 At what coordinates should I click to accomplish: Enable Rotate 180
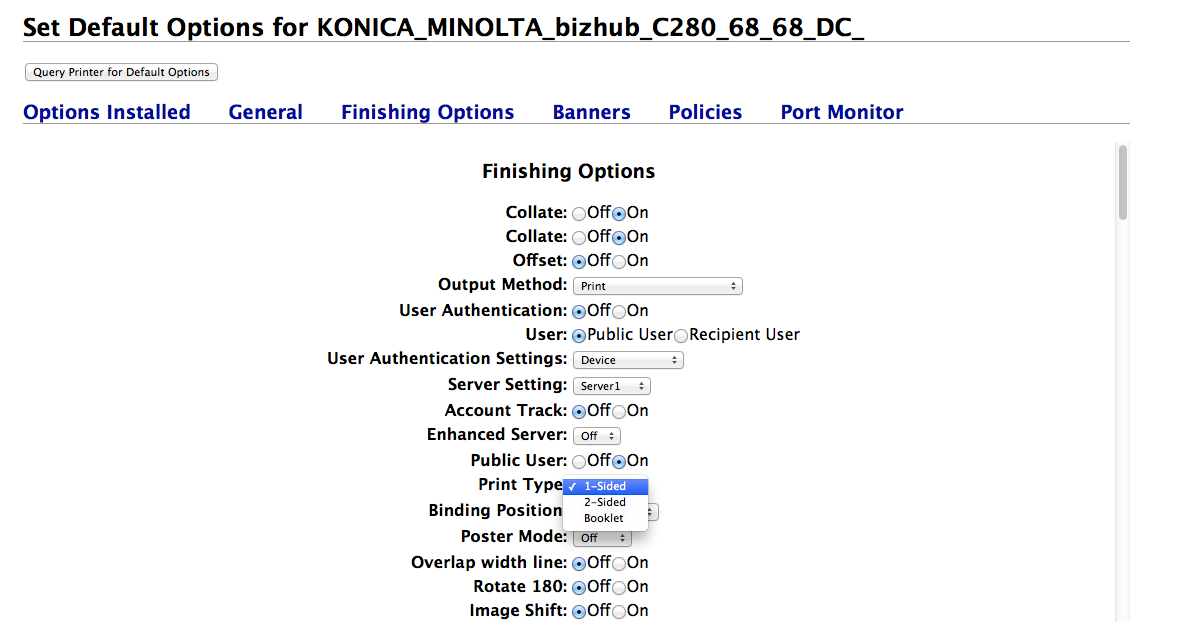[x=619, y=588]
